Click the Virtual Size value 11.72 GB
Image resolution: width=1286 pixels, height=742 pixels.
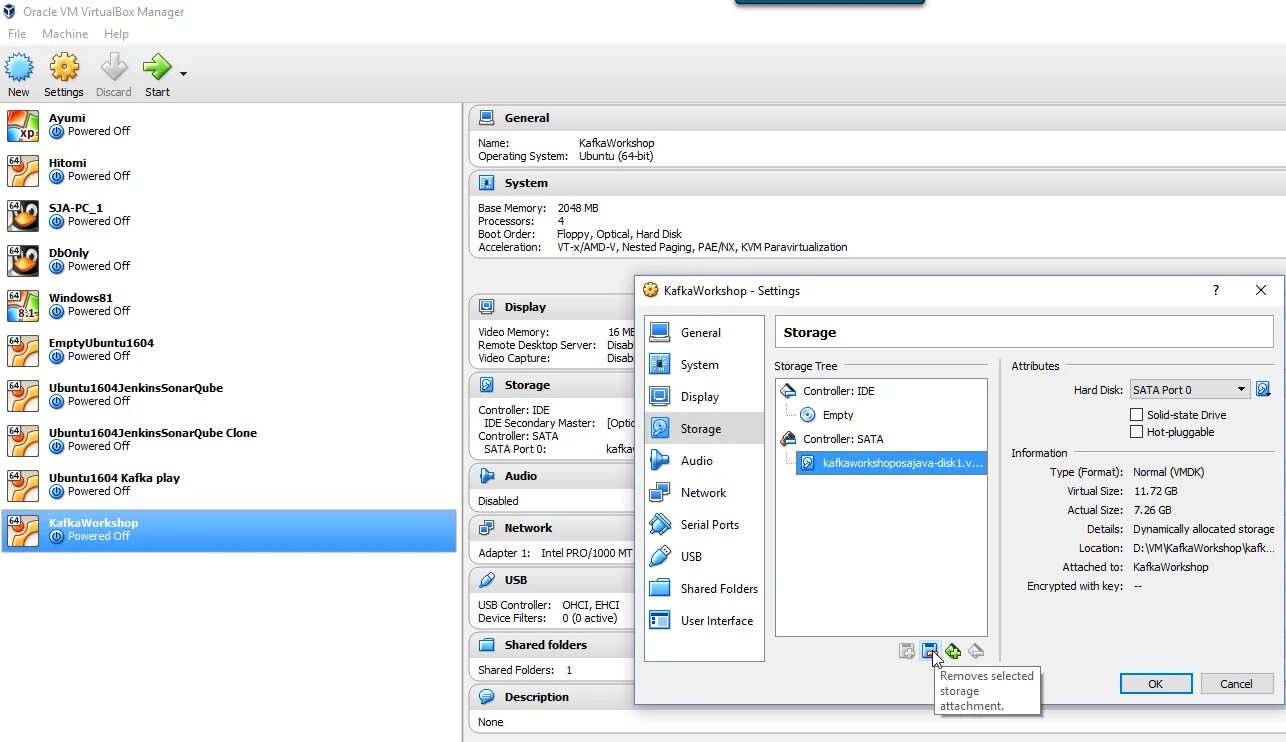coord(1155,491)
